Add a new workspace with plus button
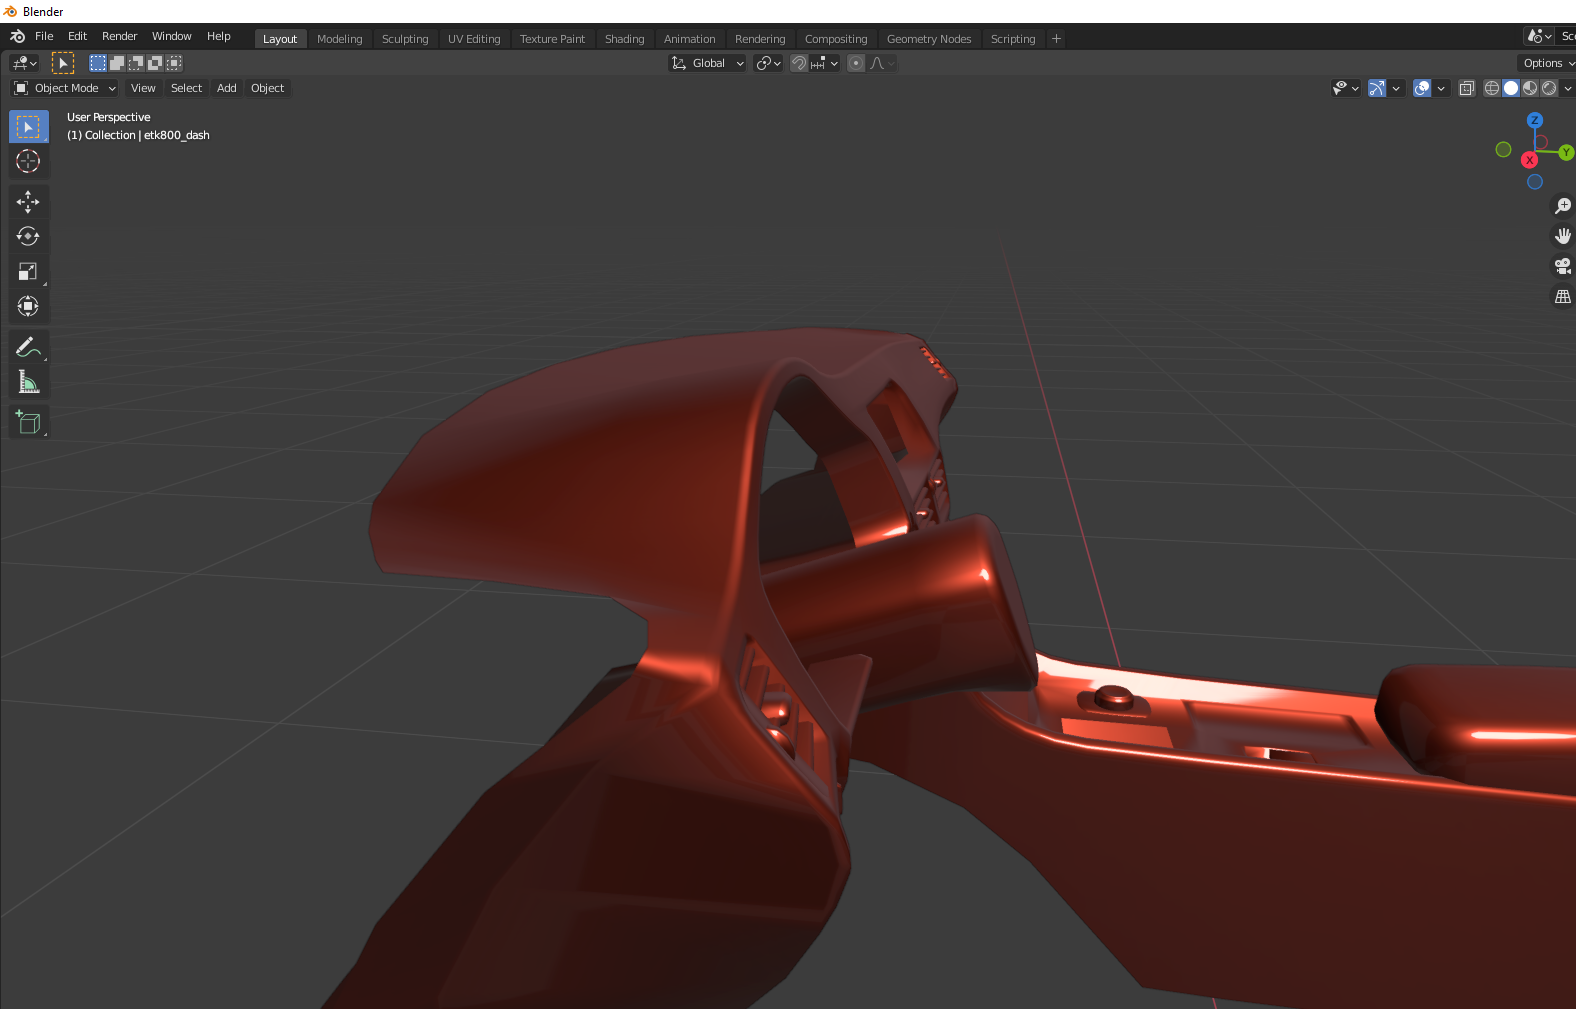1576x1009 pixels. (1056, 39)
